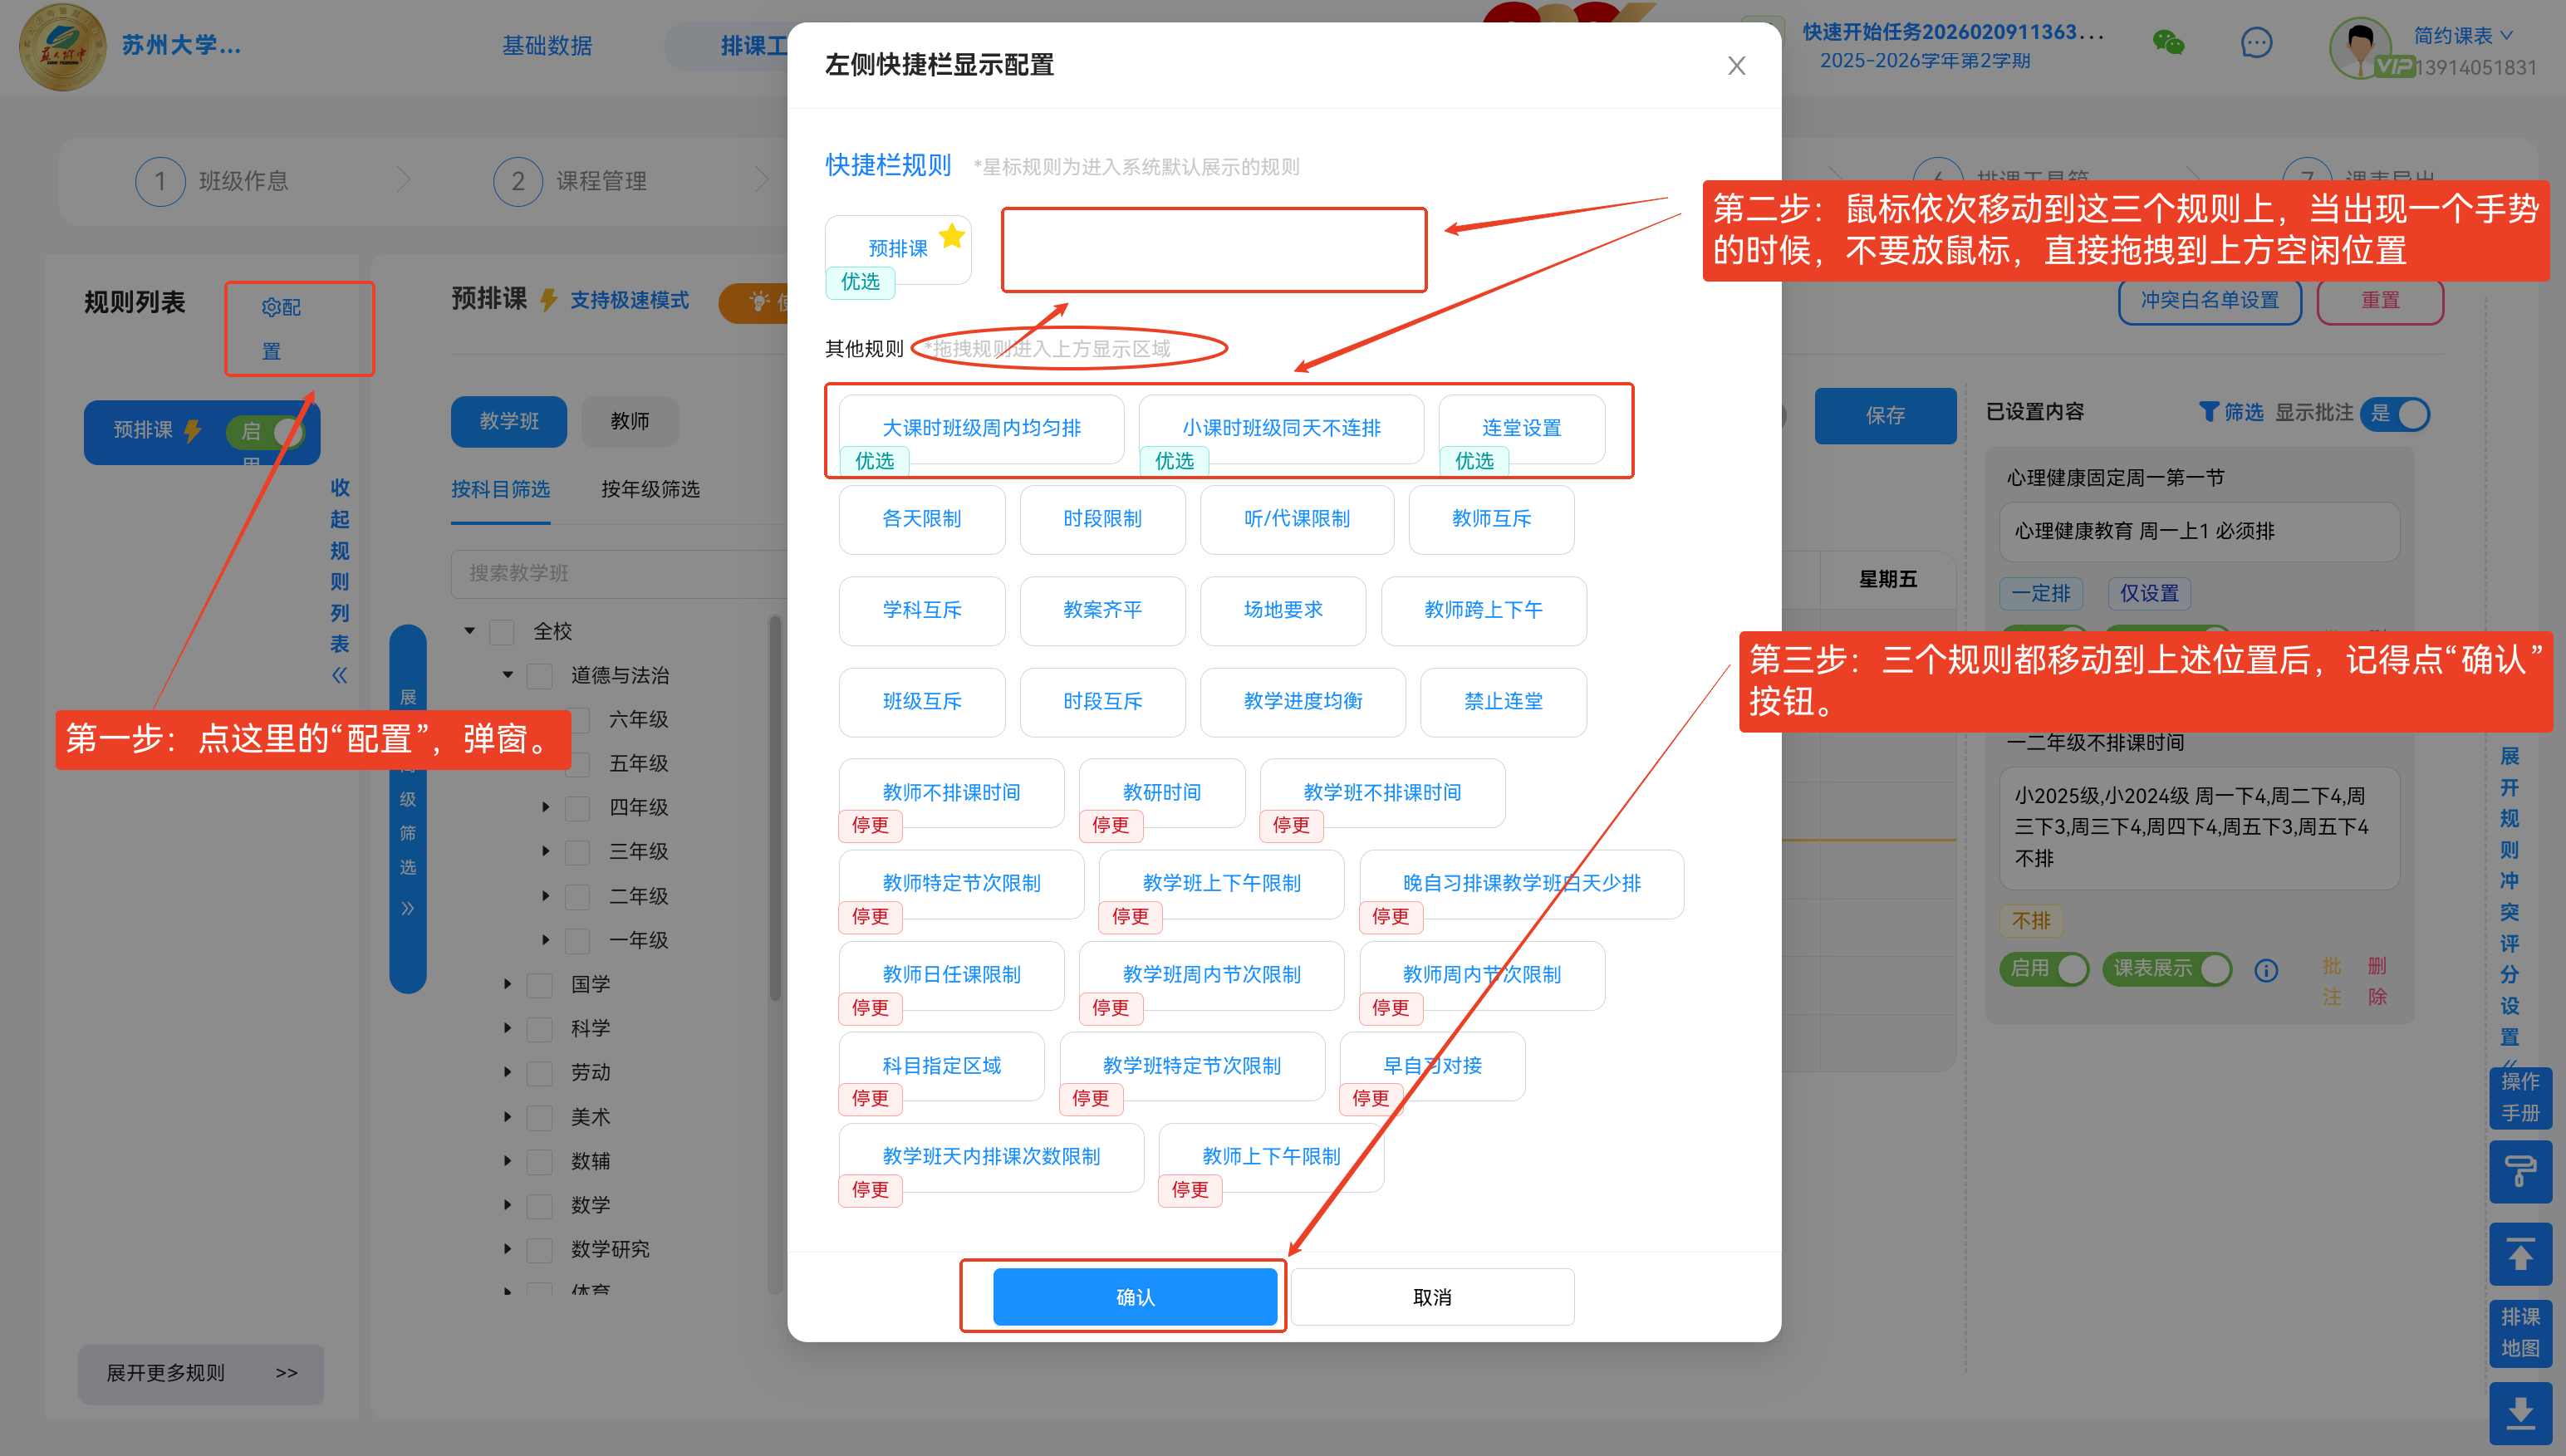Click the 批注 link in settings card
The width and height of the screenshot is (2566, 1456).
click(2332, 982)
